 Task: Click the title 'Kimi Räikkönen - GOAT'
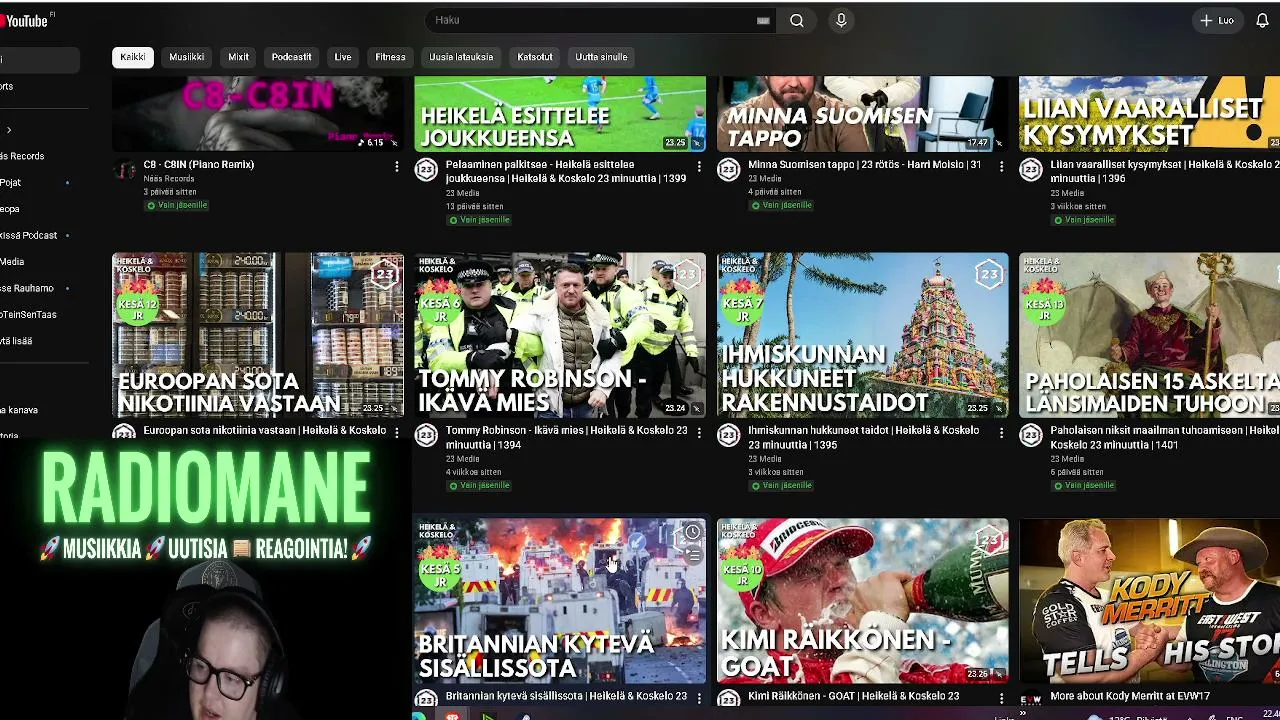(x=853, y=696)
